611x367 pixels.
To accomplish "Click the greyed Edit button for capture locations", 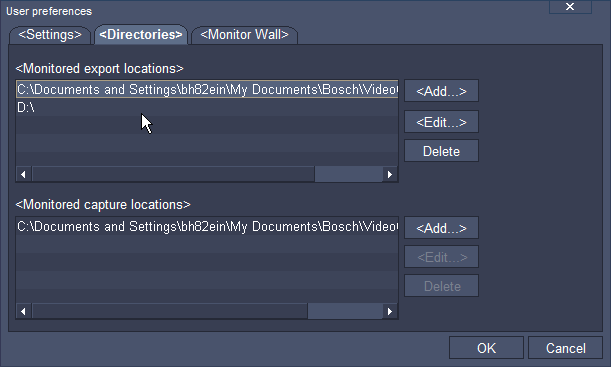I will coord(441,257).
